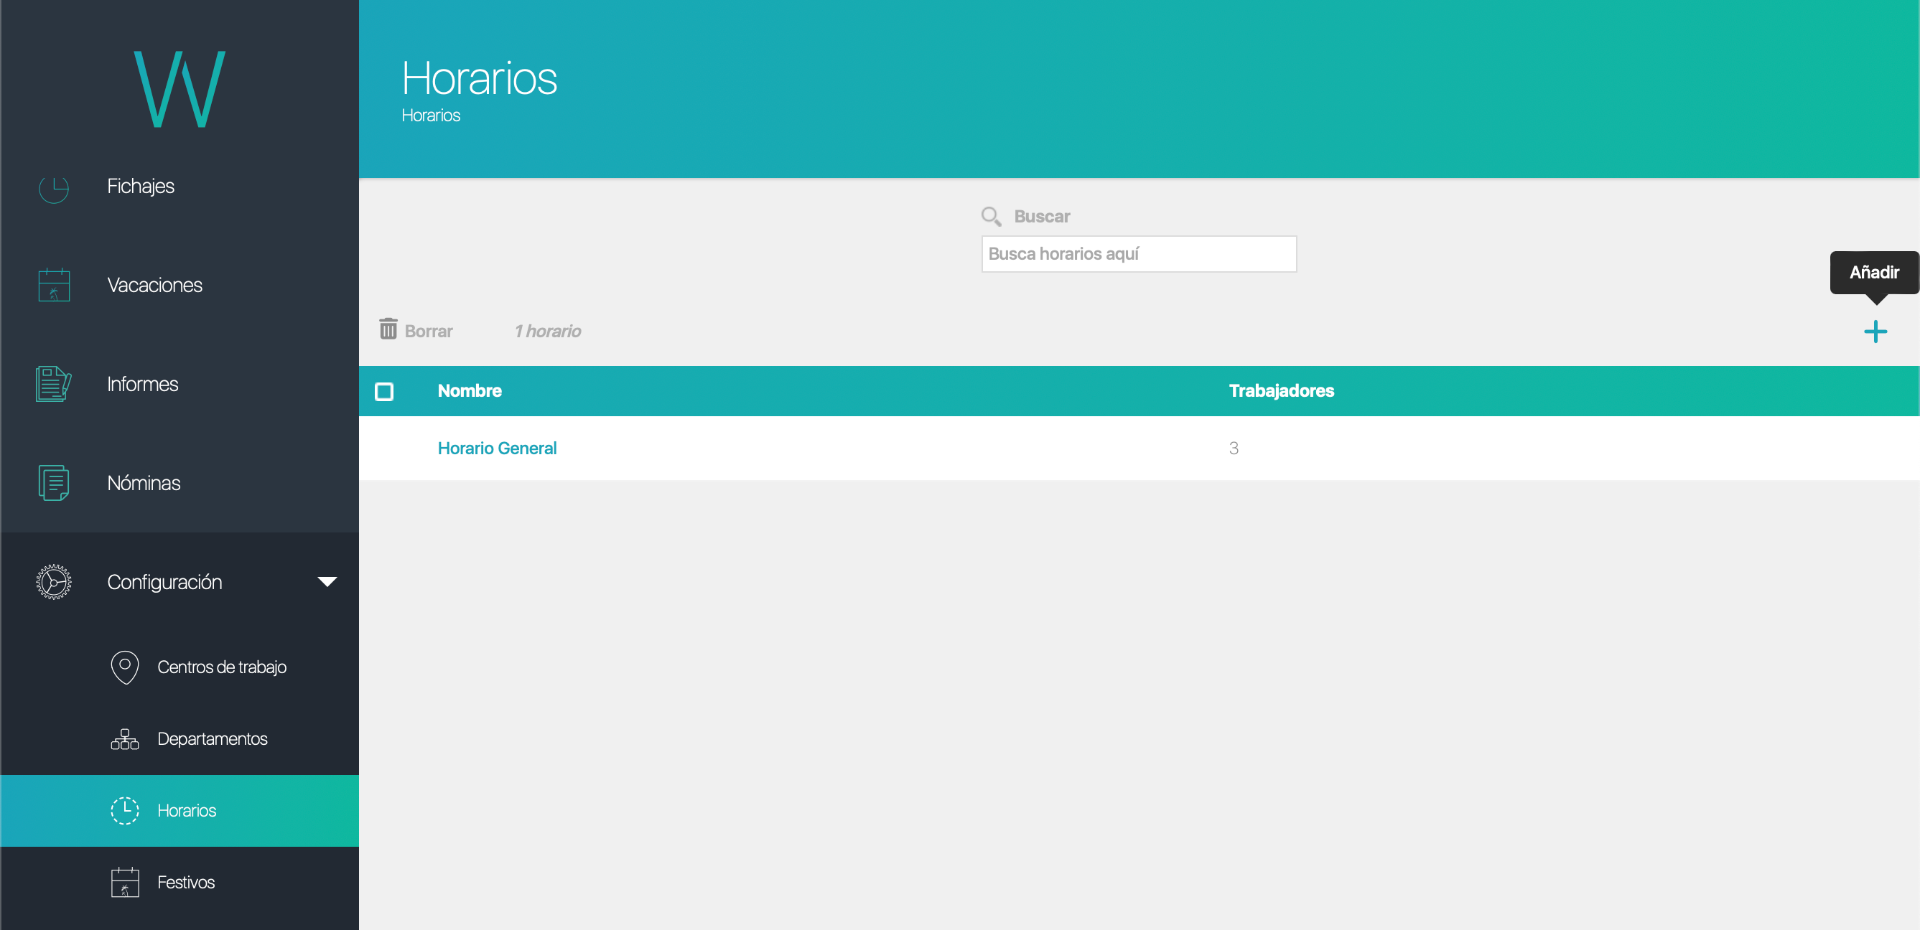
Task: Click the worker count 3 cell
Action: [1234, 448]
